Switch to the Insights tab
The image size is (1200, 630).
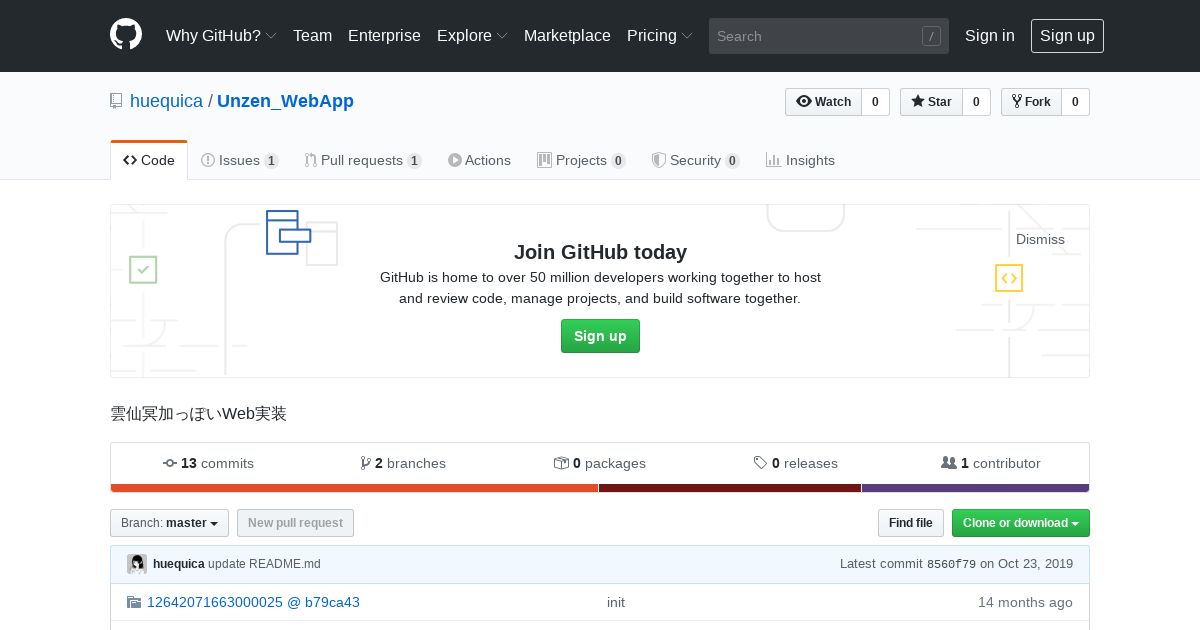click(x=800, y=160)
